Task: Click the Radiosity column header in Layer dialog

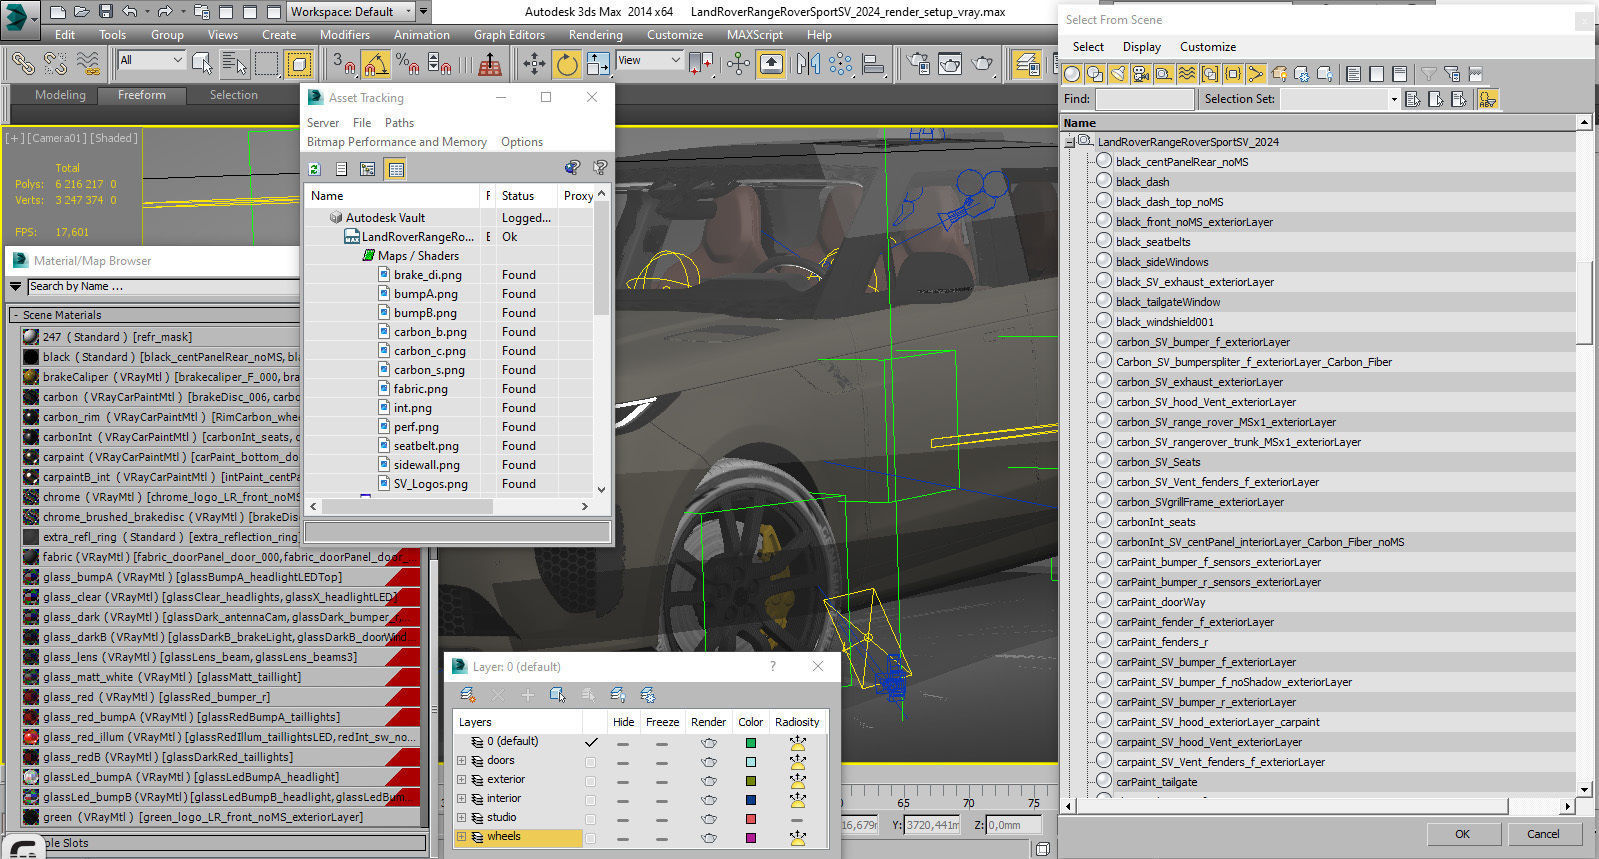Action: tap(797, 722)
